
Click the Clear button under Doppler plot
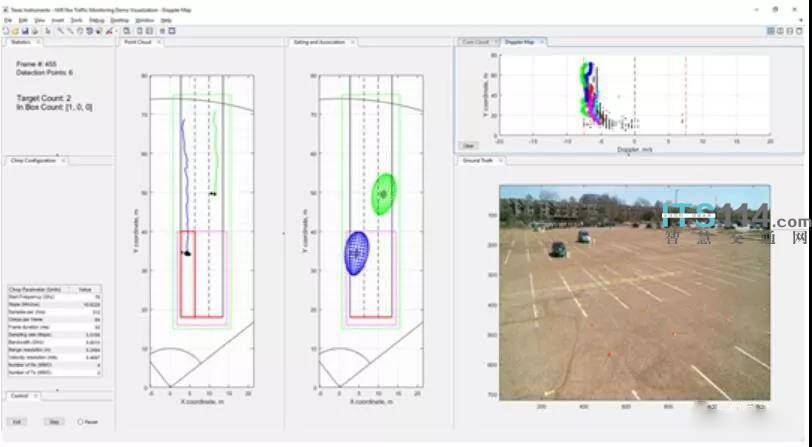click(x=467, y=145)
